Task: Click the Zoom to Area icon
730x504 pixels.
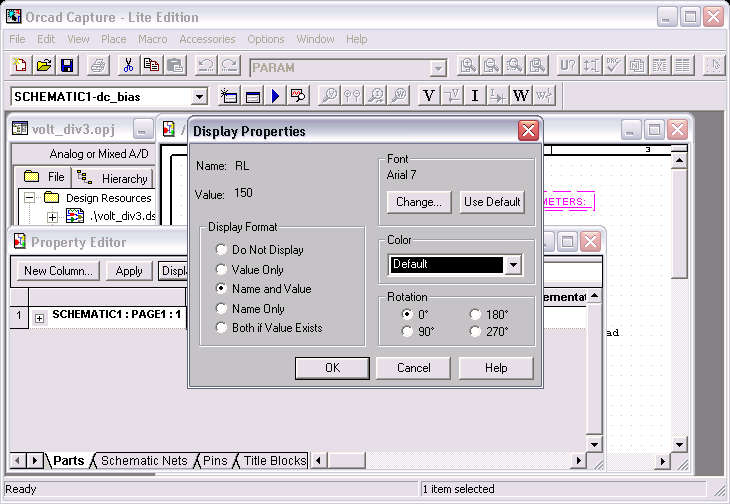Action: (x=514, y=66)
